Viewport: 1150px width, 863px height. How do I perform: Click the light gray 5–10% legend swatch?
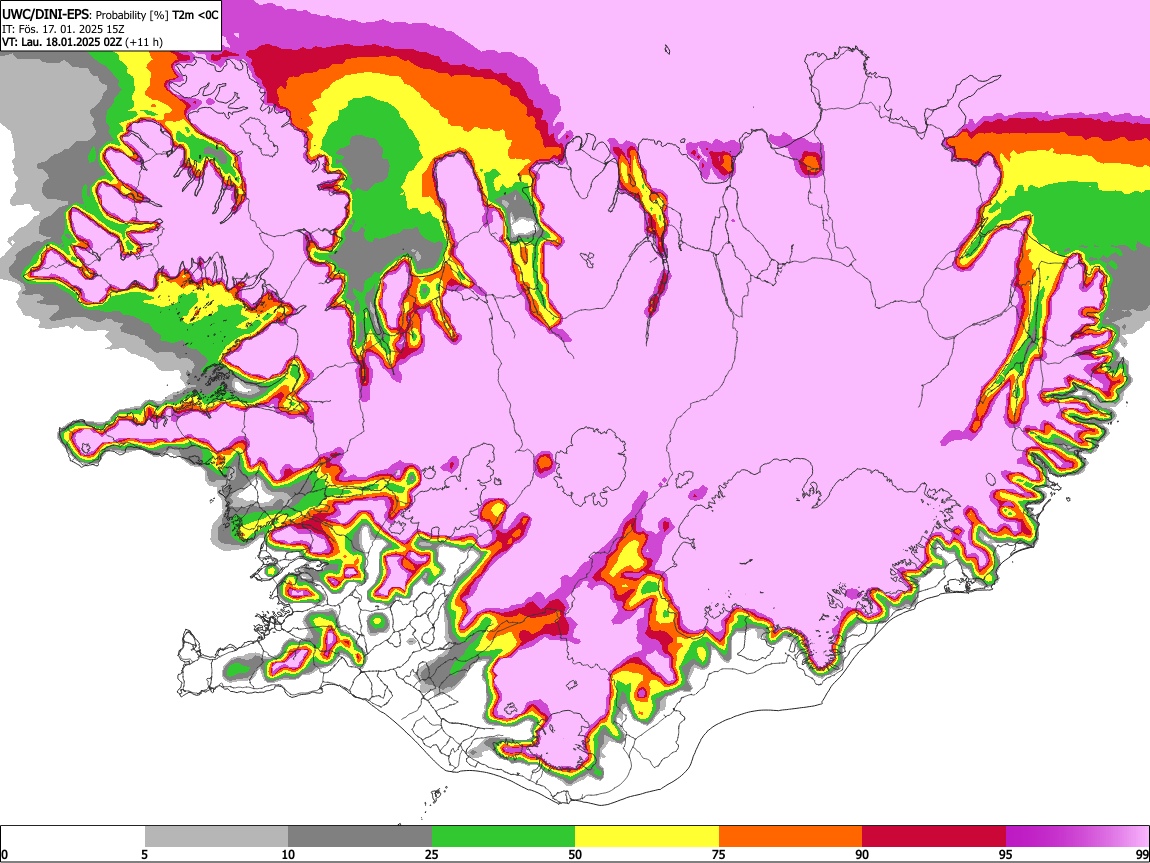tap(216, 836)
